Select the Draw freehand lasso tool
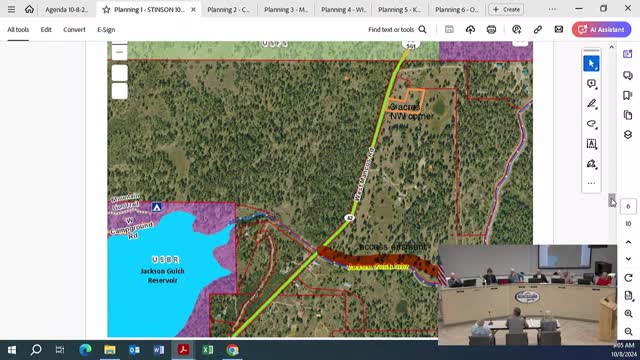 (x=591, y=124)
